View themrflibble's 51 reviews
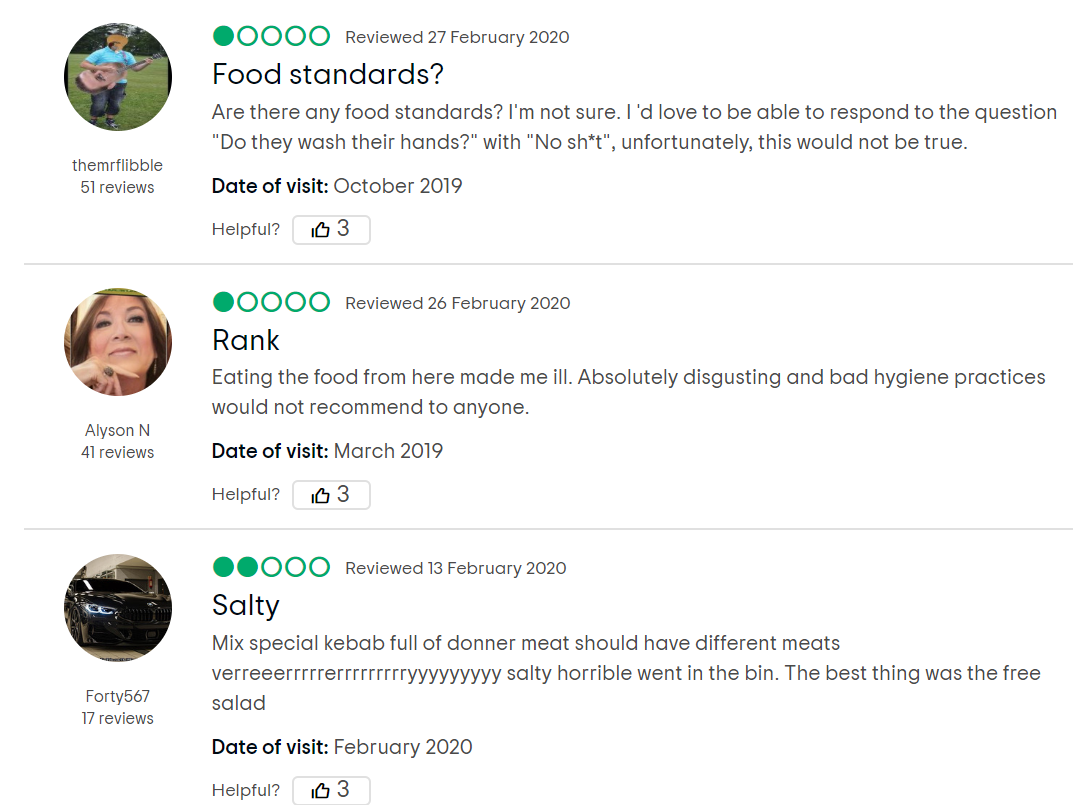Viewport: 1073px width, 805px height. 118,187
